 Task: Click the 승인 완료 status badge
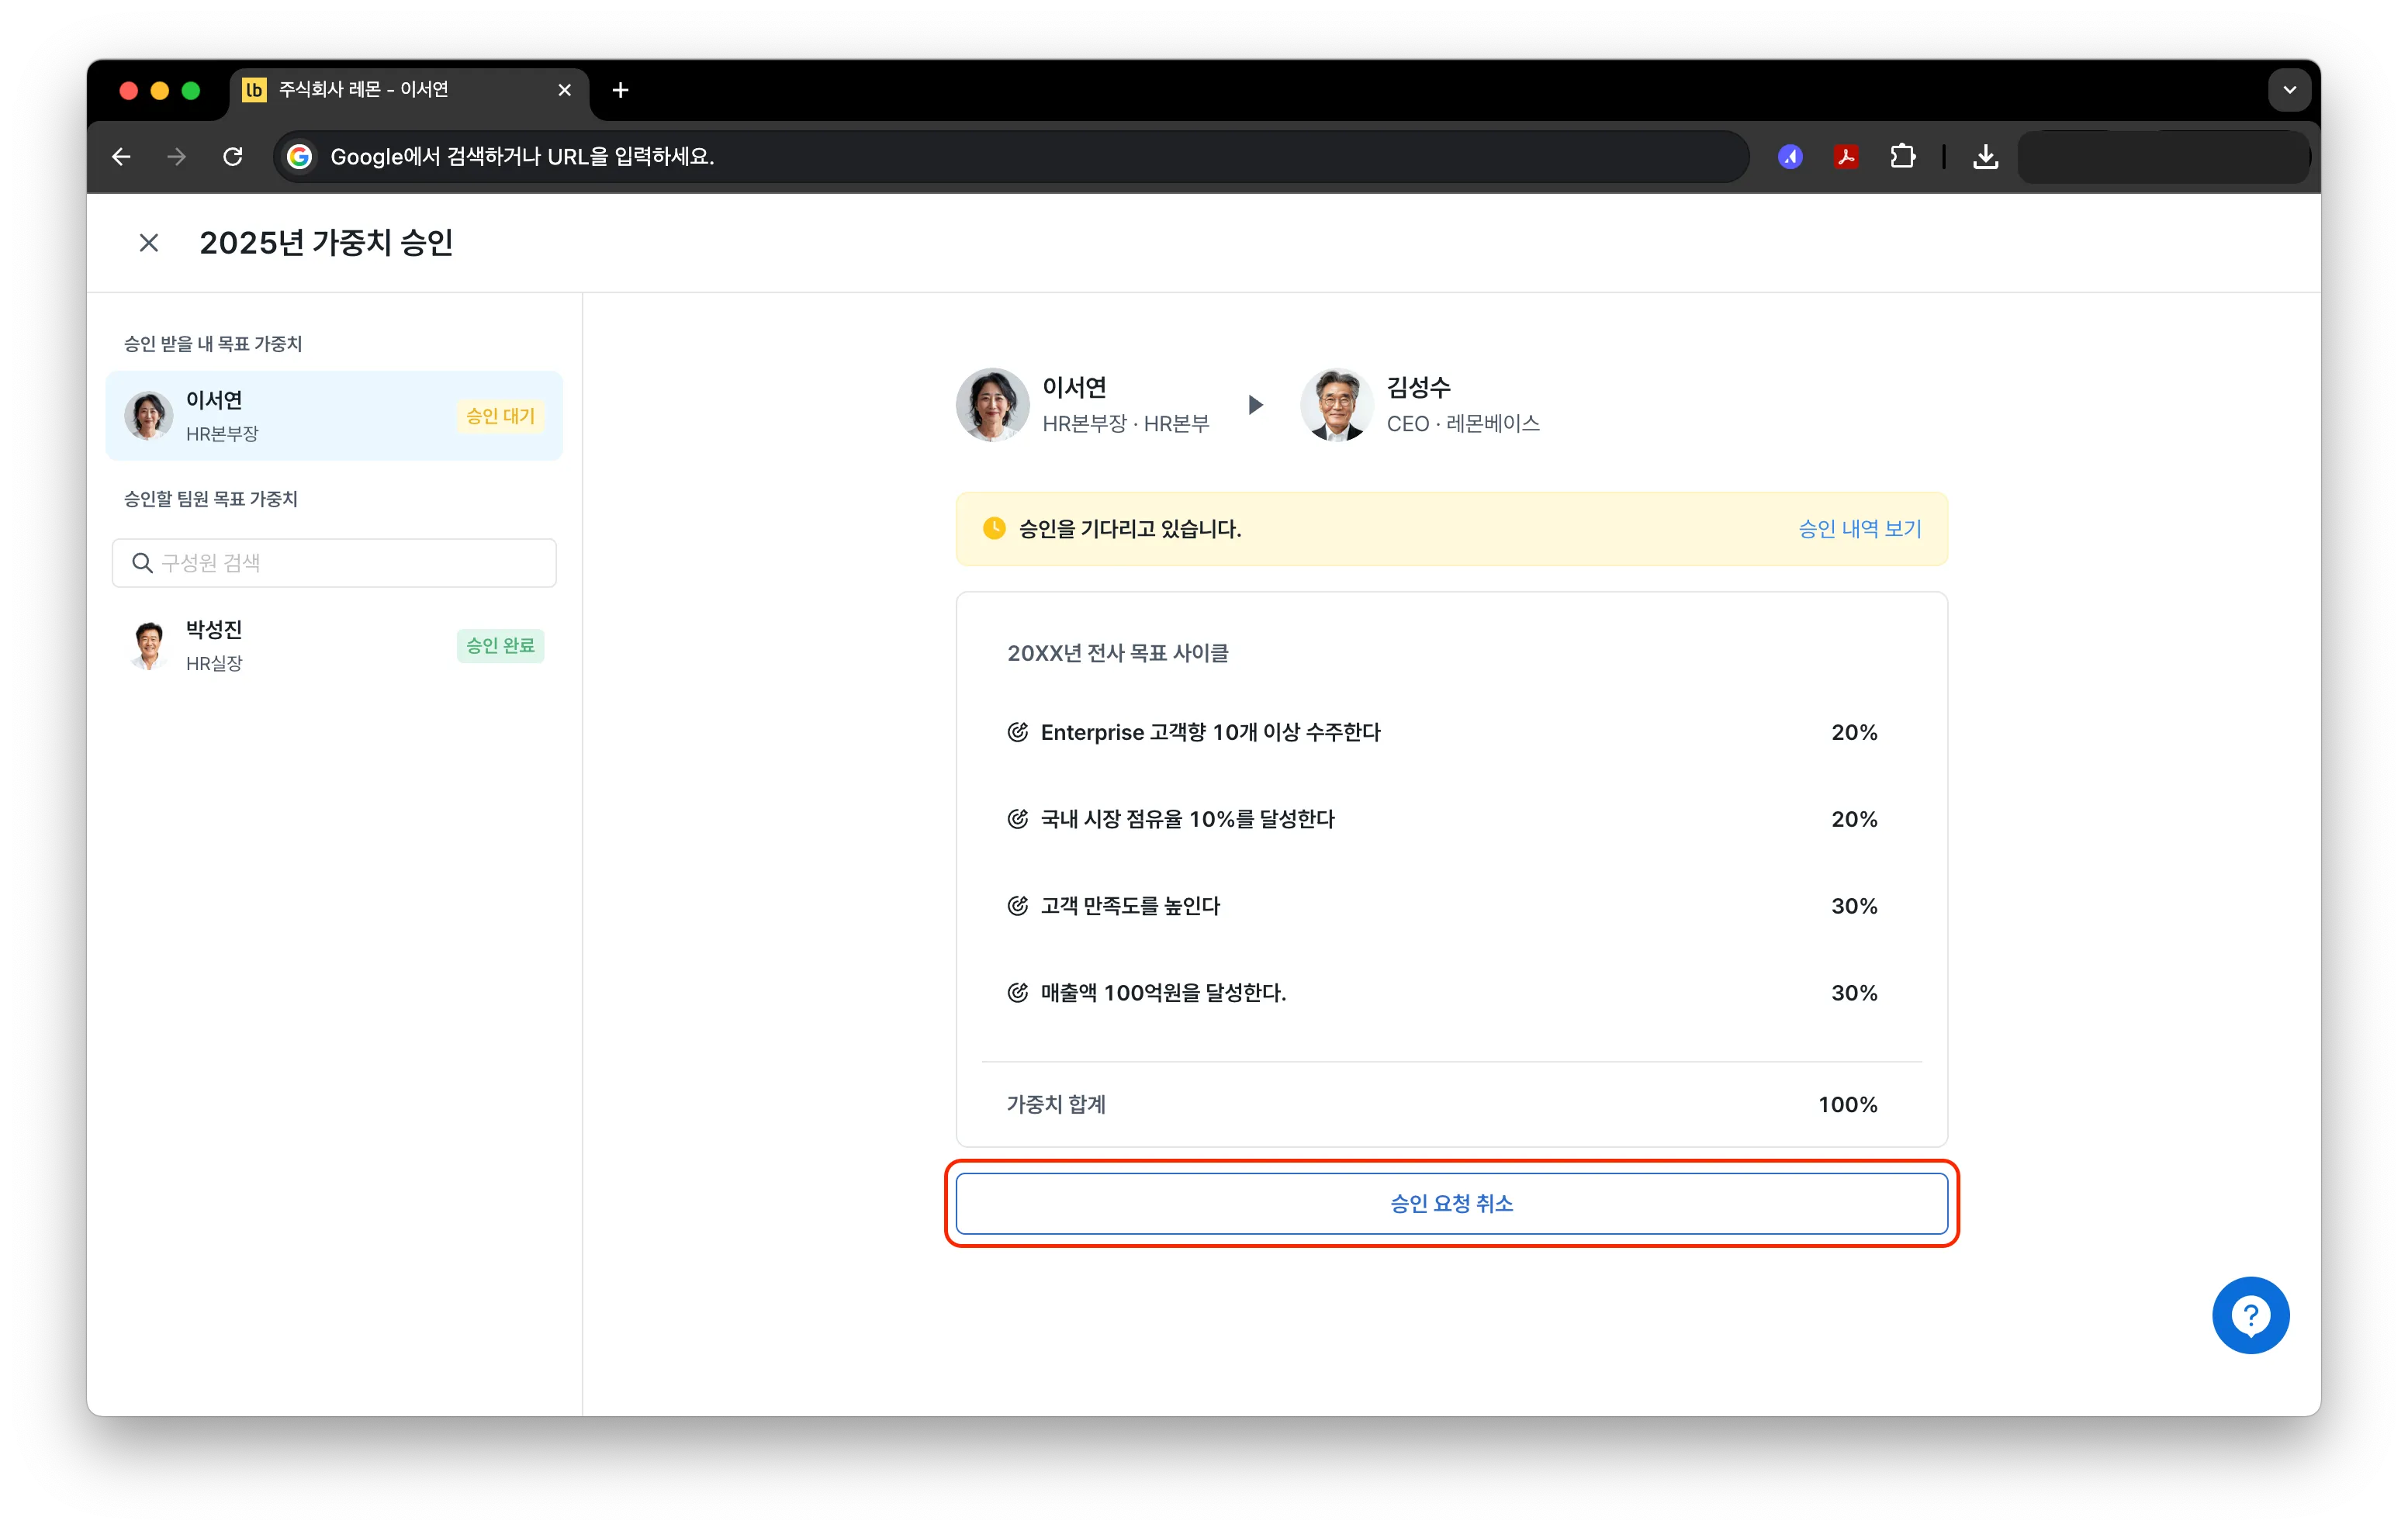click(500, 646)
